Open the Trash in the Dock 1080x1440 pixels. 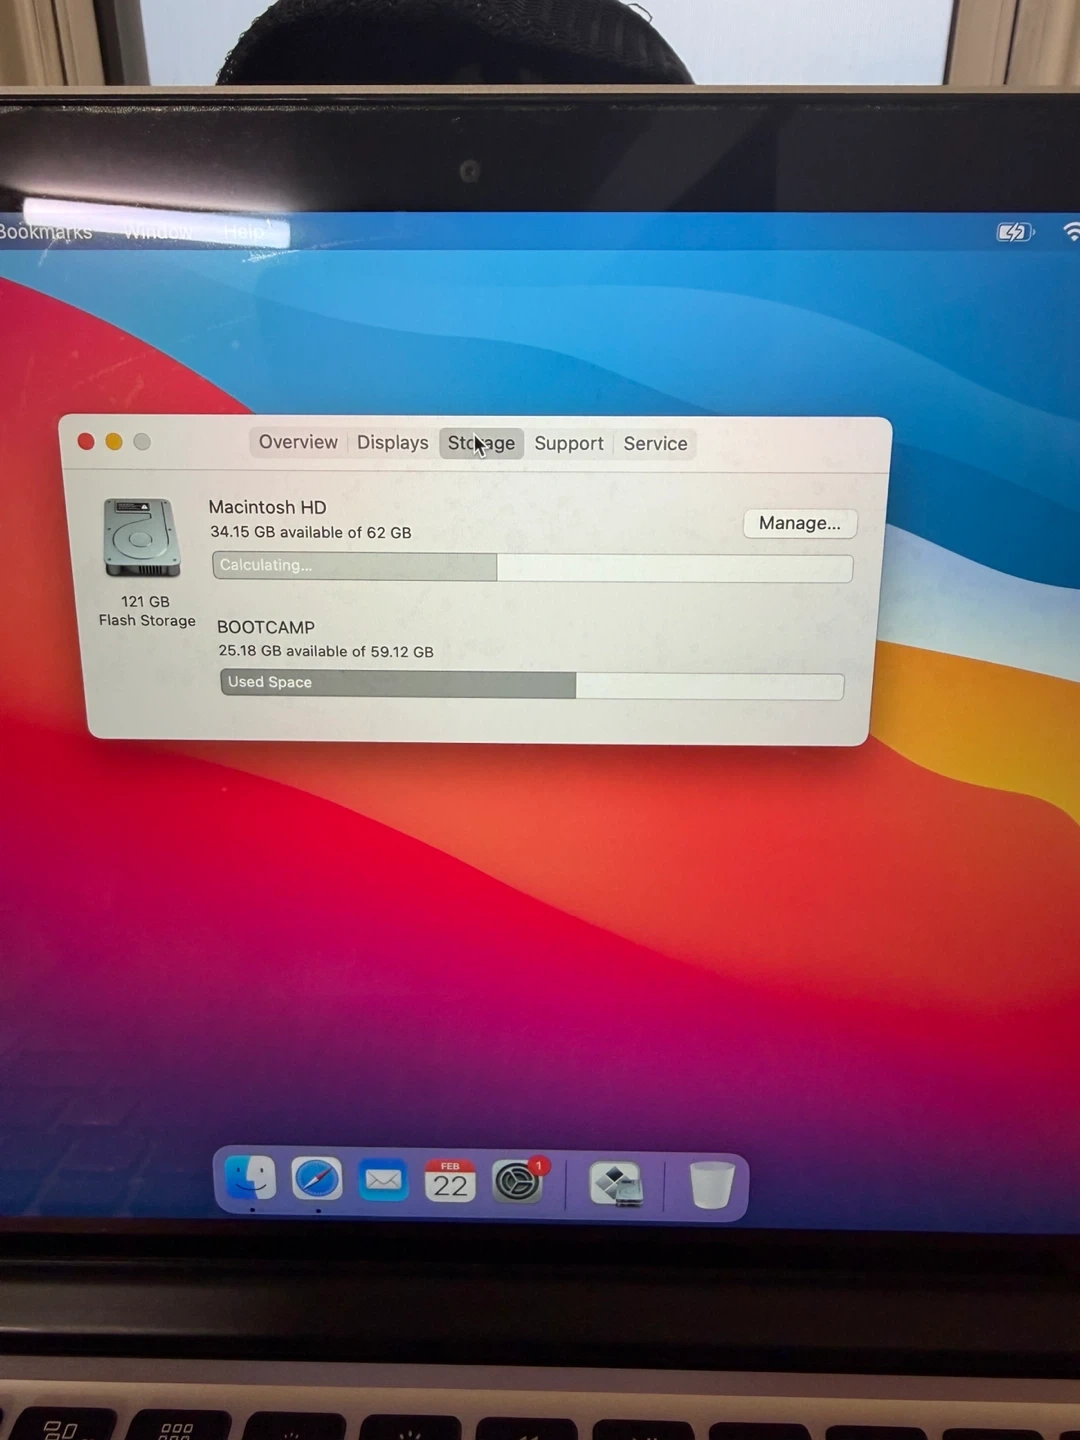[711, 1185]
